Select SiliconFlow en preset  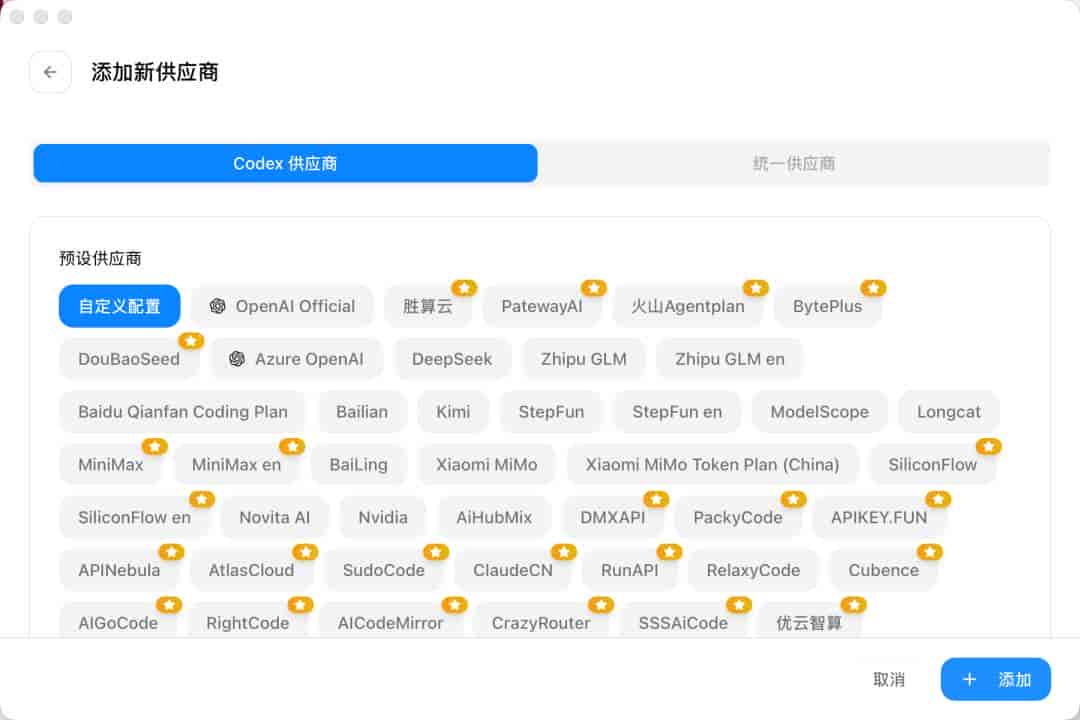tap(134, 517)
